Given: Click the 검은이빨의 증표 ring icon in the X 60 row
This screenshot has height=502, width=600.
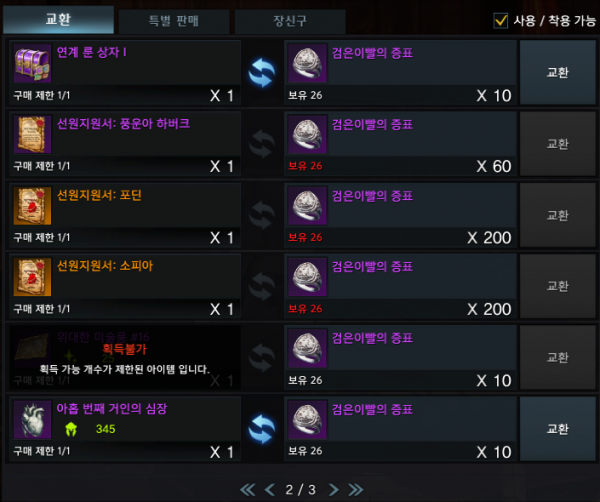Looking at the screenshot, I should point(307,135).
